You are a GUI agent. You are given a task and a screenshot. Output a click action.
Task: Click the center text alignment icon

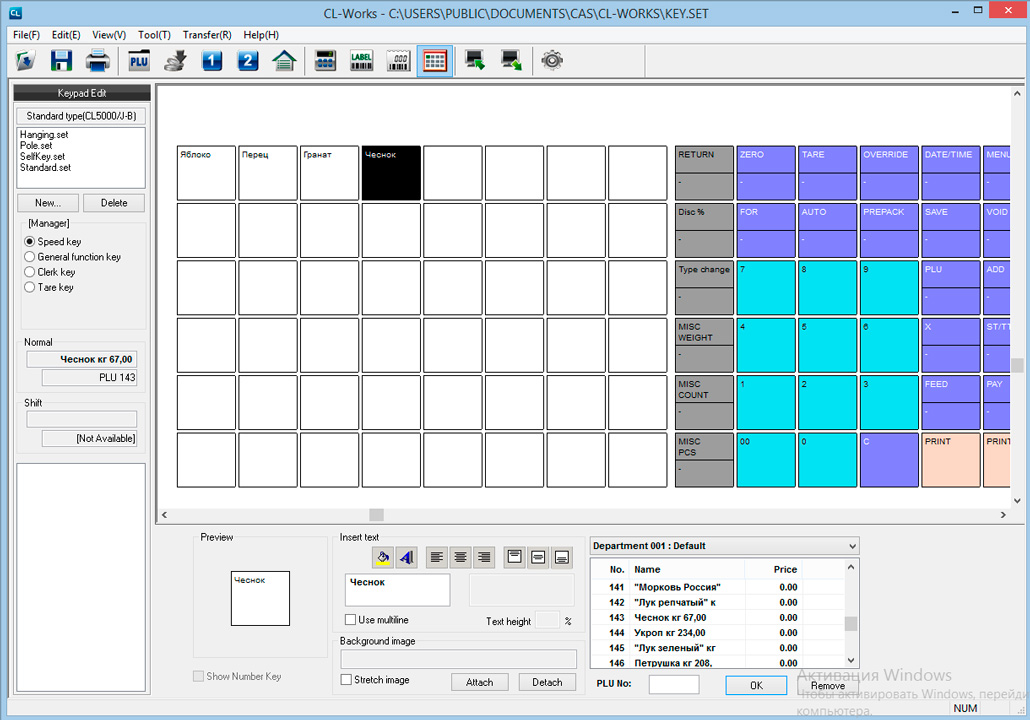(x=461, y=557)
